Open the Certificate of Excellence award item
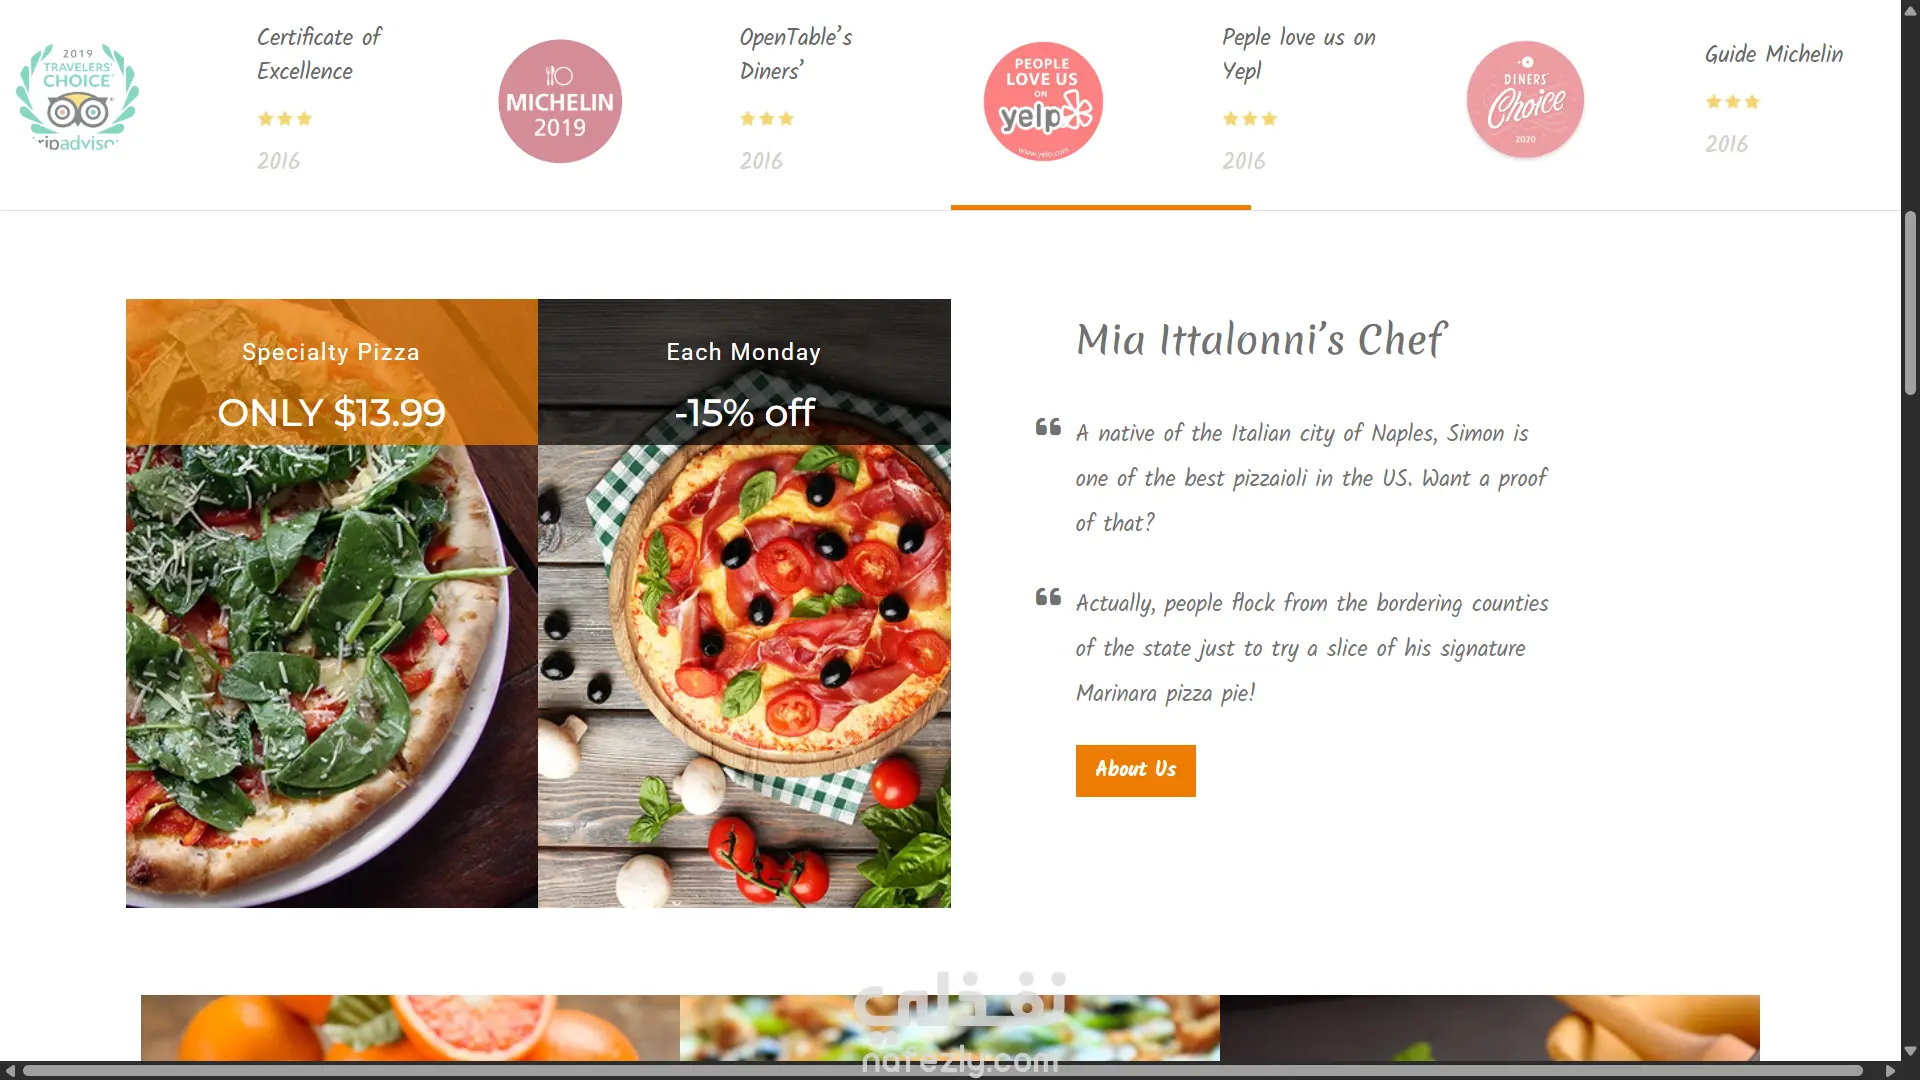Screen dimensions: 1920x1080 [319, 54]
